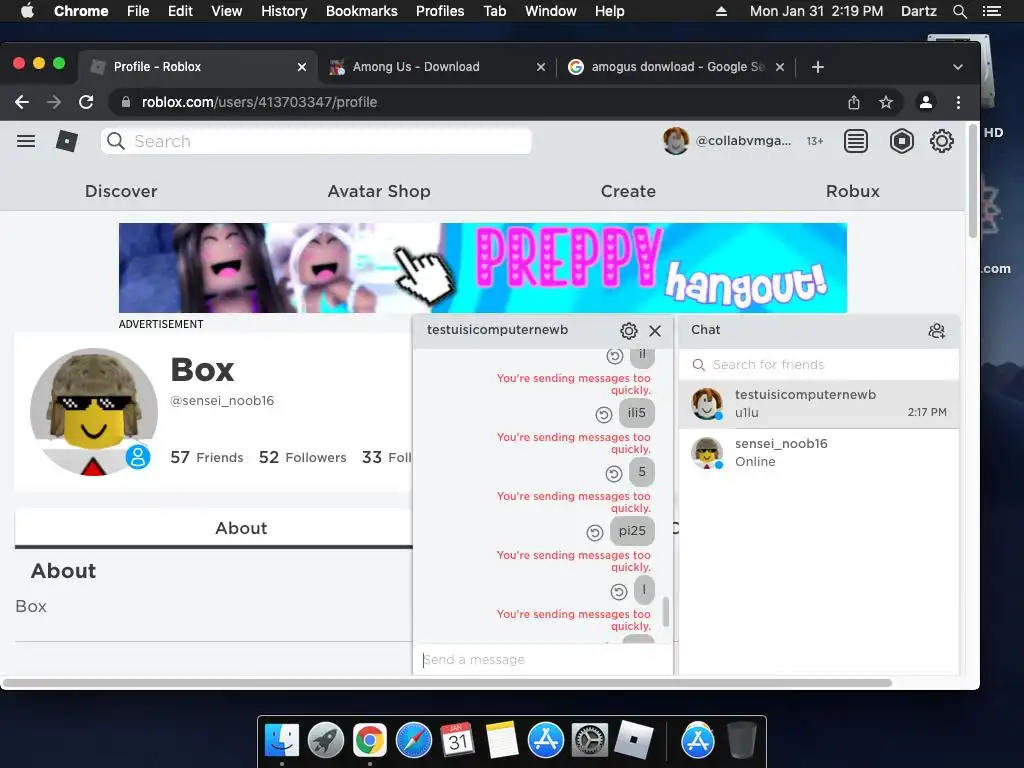This screenshot has height=768, width=1024.
Task: Click the Roblox logo home icon
Action: [67, 141]
